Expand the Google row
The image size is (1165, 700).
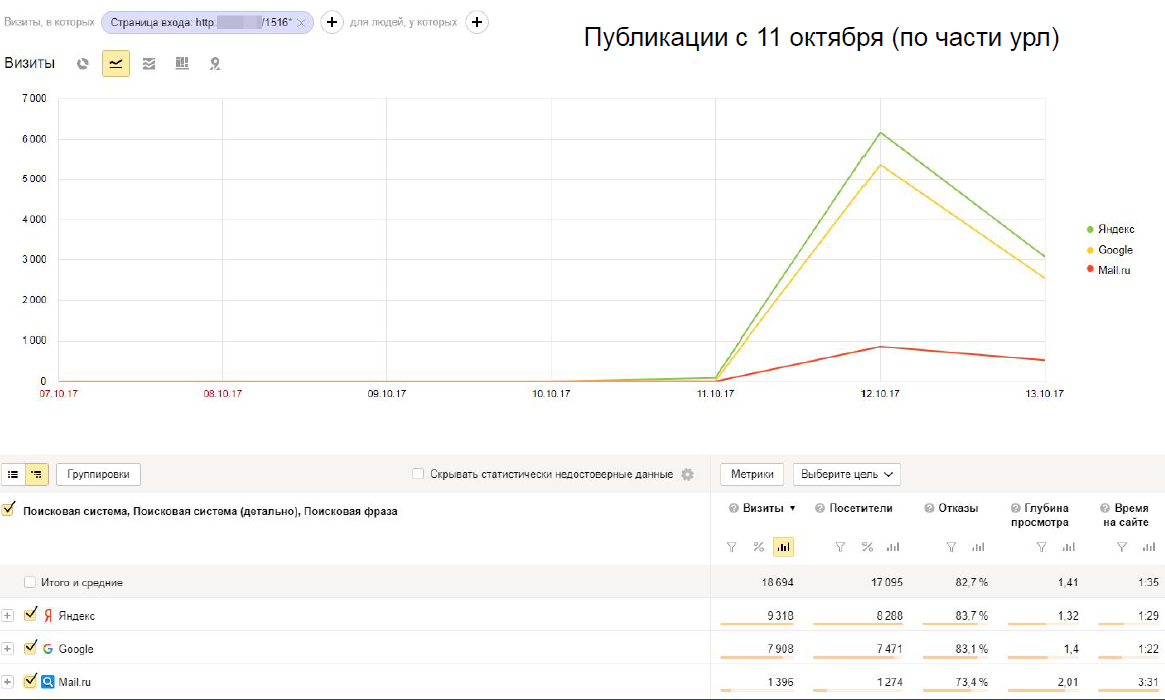8,649
